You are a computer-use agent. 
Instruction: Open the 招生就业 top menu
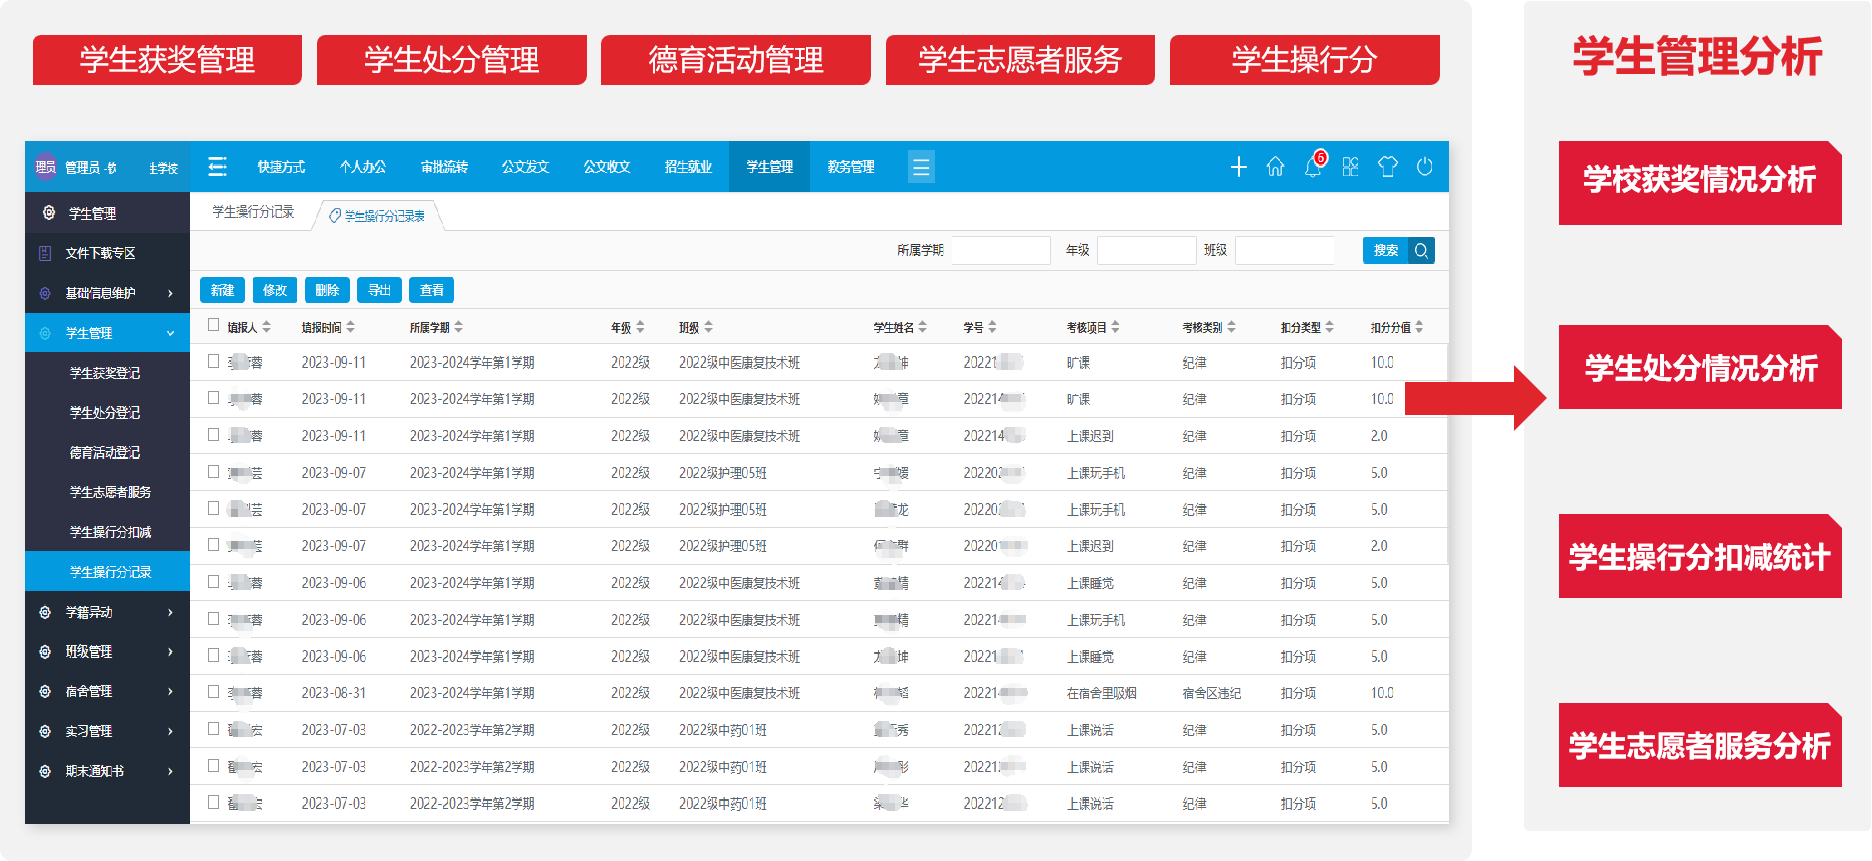click(688, 167)
